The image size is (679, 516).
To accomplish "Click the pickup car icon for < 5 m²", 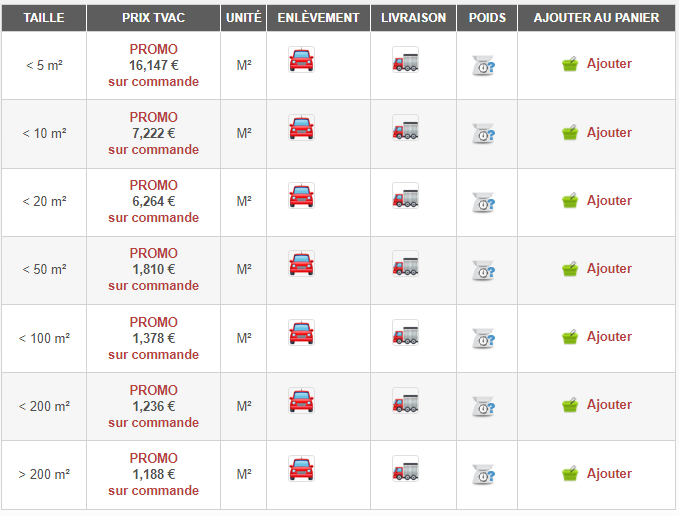I will tap(301, 60).
